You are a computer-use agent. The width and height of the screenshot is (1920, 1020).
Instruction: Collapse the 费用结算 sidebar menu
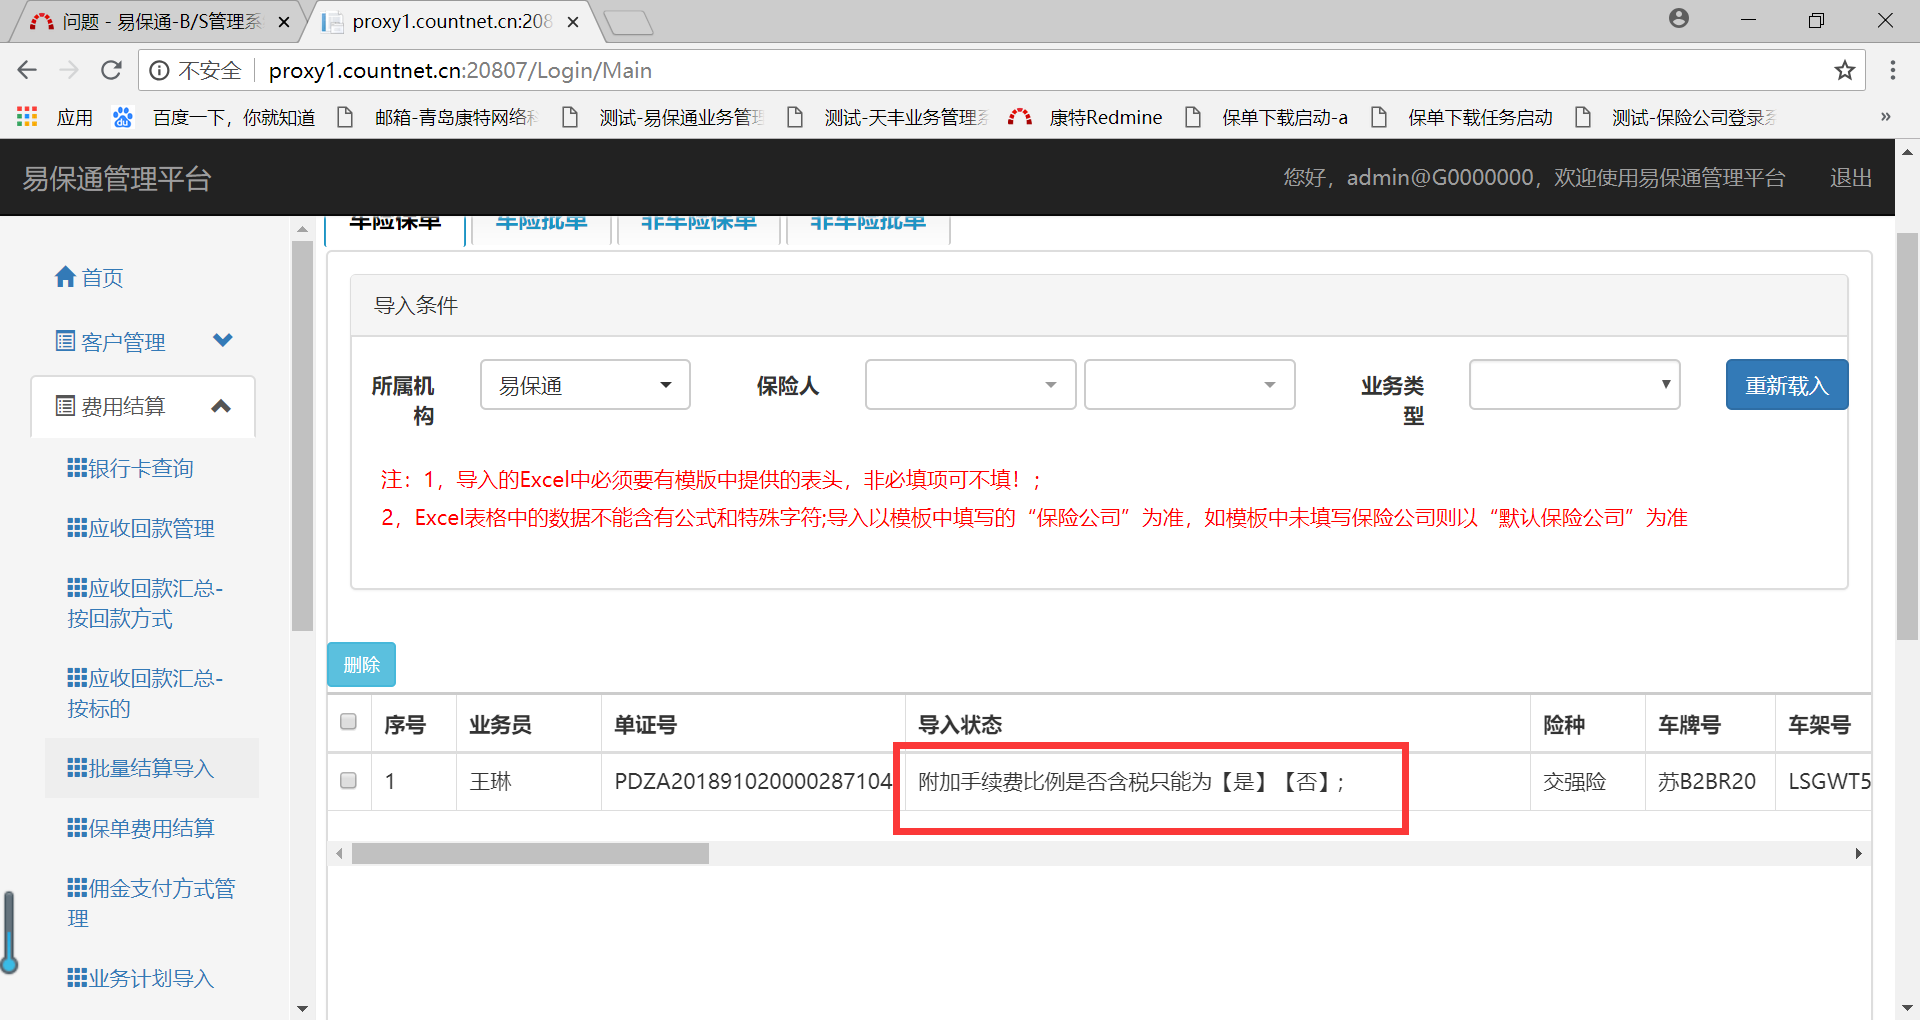(144, 406)
